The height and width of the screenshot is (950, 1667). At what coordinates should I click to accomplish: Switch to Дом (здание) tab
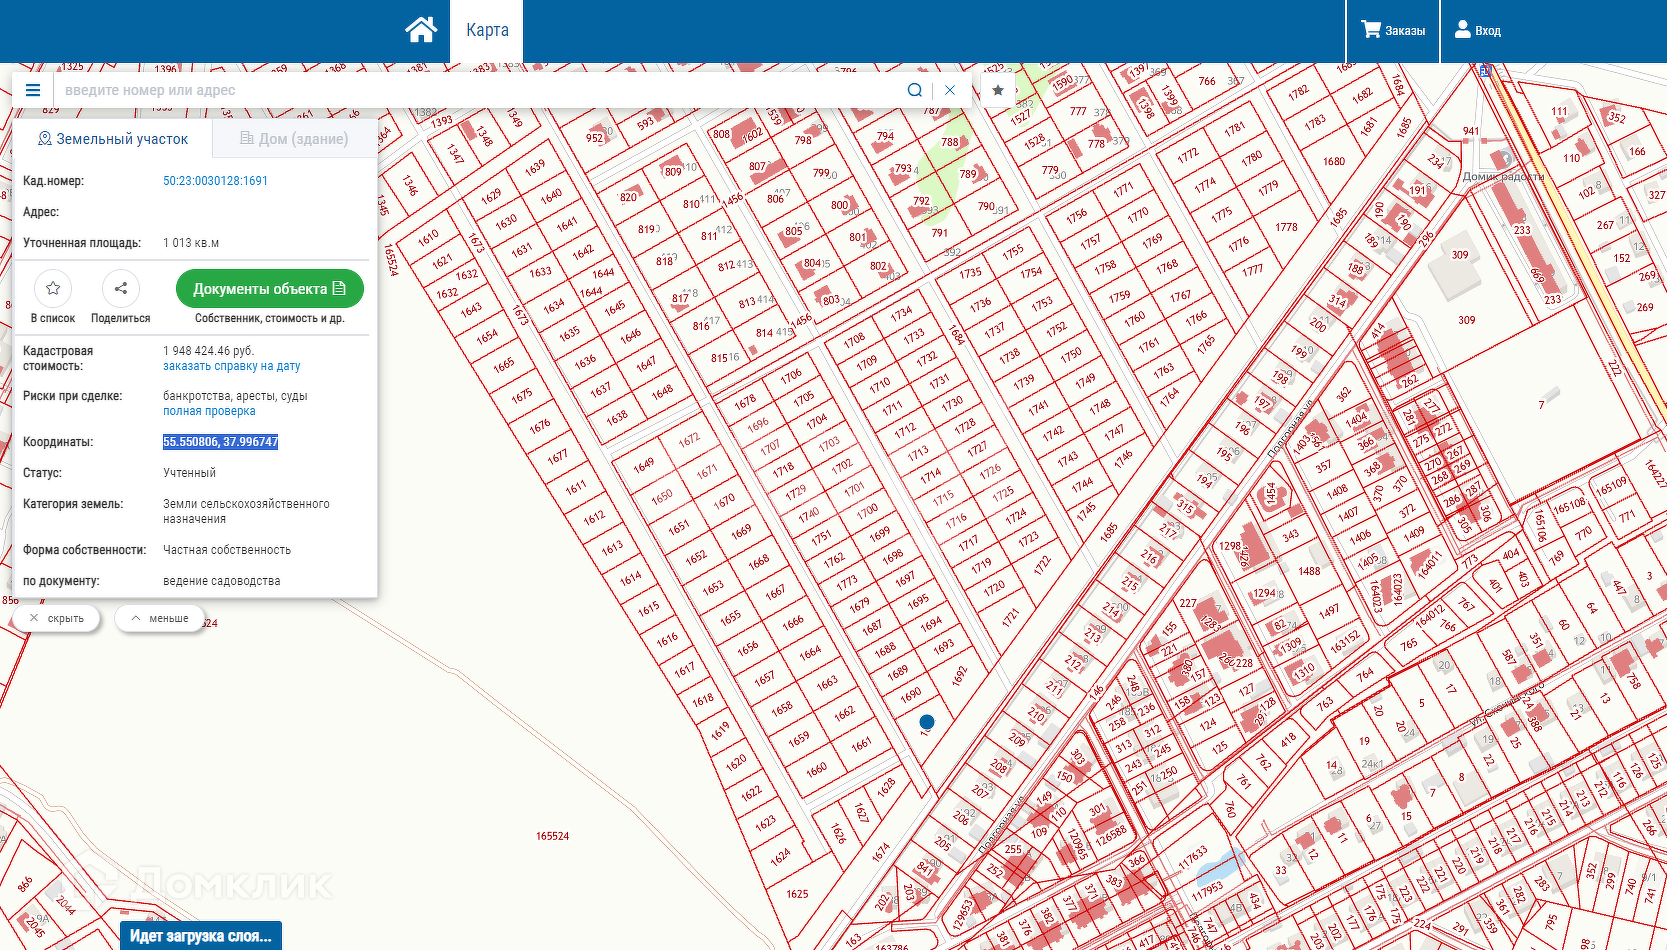tap(294, 139)
